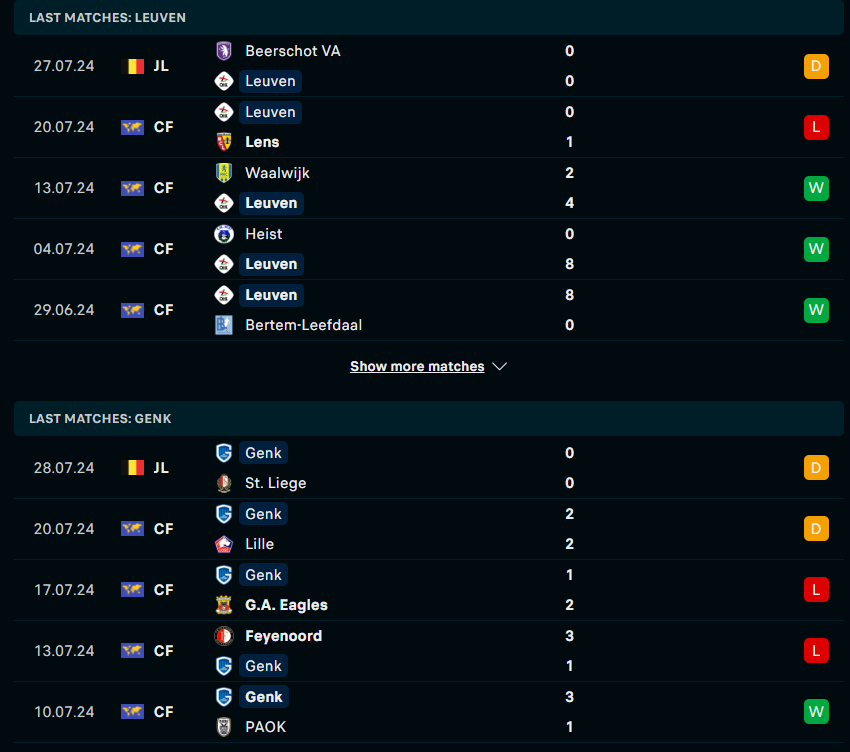Click the PAOK club crest
The height and width of the screenshot is (752, 850).
[224, 727]
